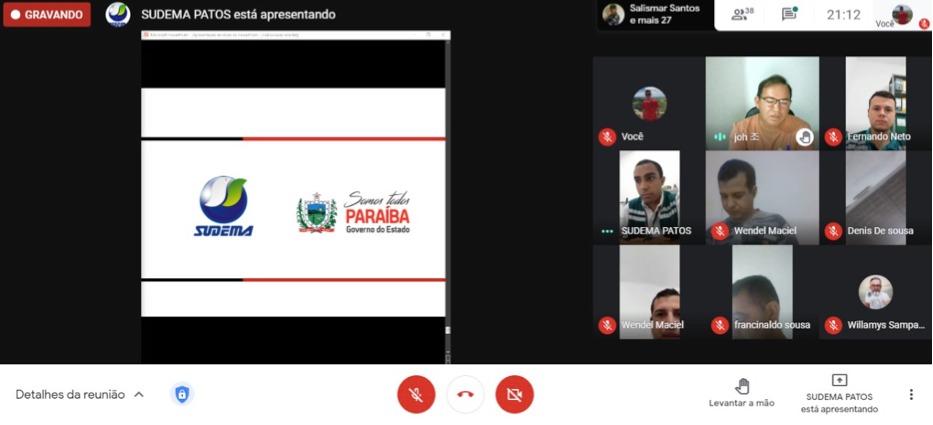Open the participants list icon
933x425 pixels.
741,15
